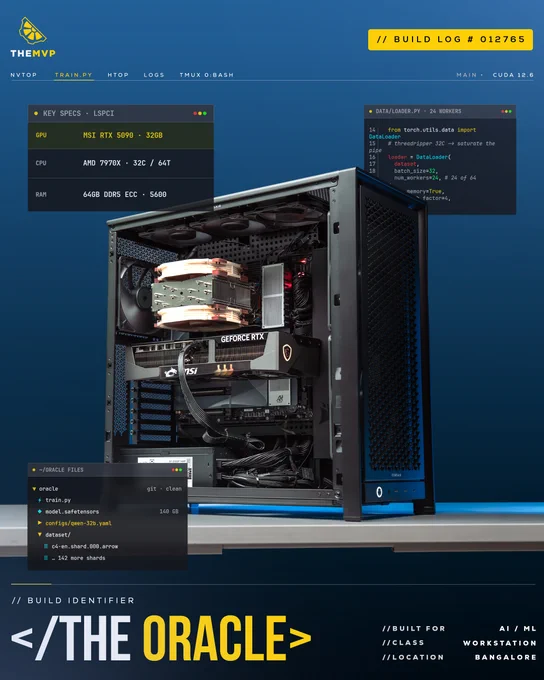Screen dimensions: 544x680
Task: Click the AI / ML value
Action: point(518,628)
